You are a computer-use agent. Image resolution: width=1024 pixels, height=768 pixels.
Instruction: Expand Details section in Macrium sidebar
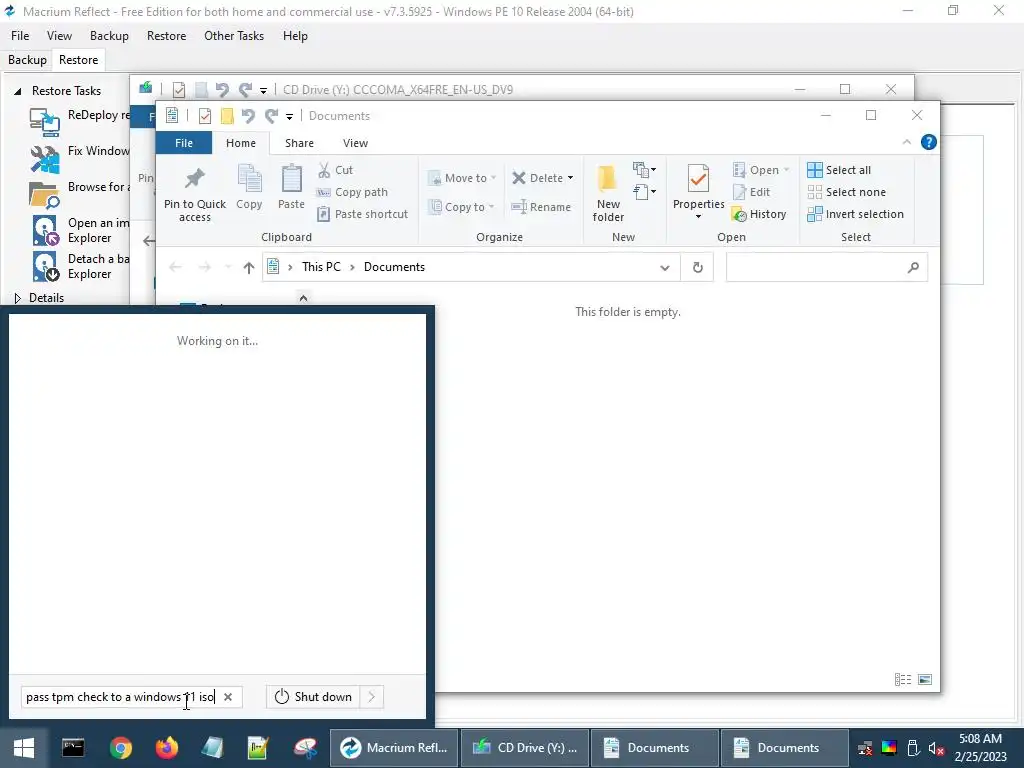coord(18,298)
